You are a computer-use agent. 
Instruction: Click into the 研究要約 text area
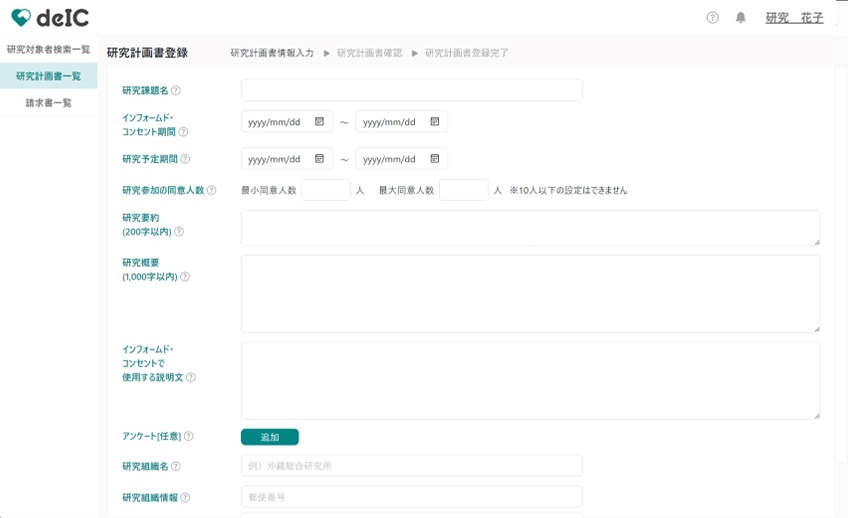click(530, 228)
